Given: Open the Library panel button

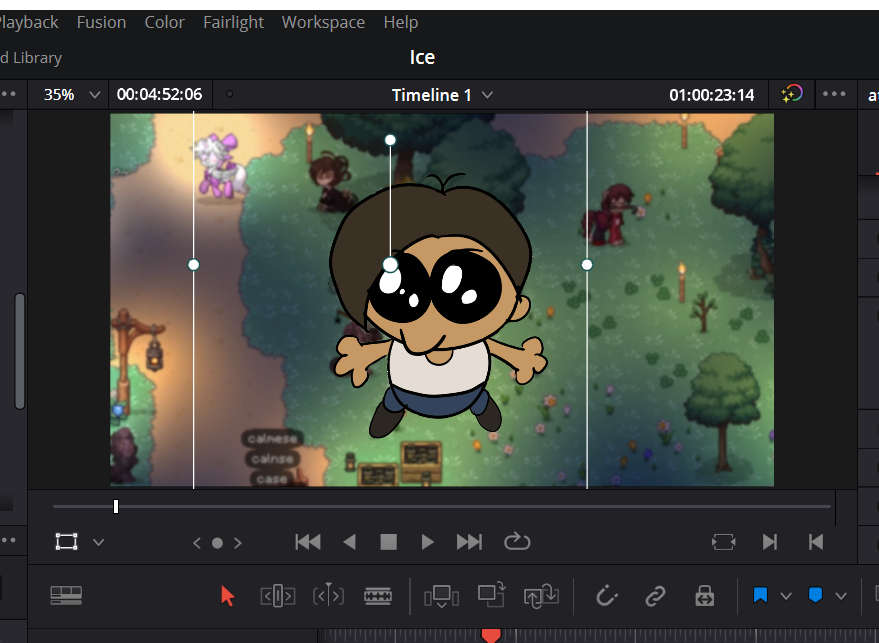Looking at the screenshot, I should (31, 58).
